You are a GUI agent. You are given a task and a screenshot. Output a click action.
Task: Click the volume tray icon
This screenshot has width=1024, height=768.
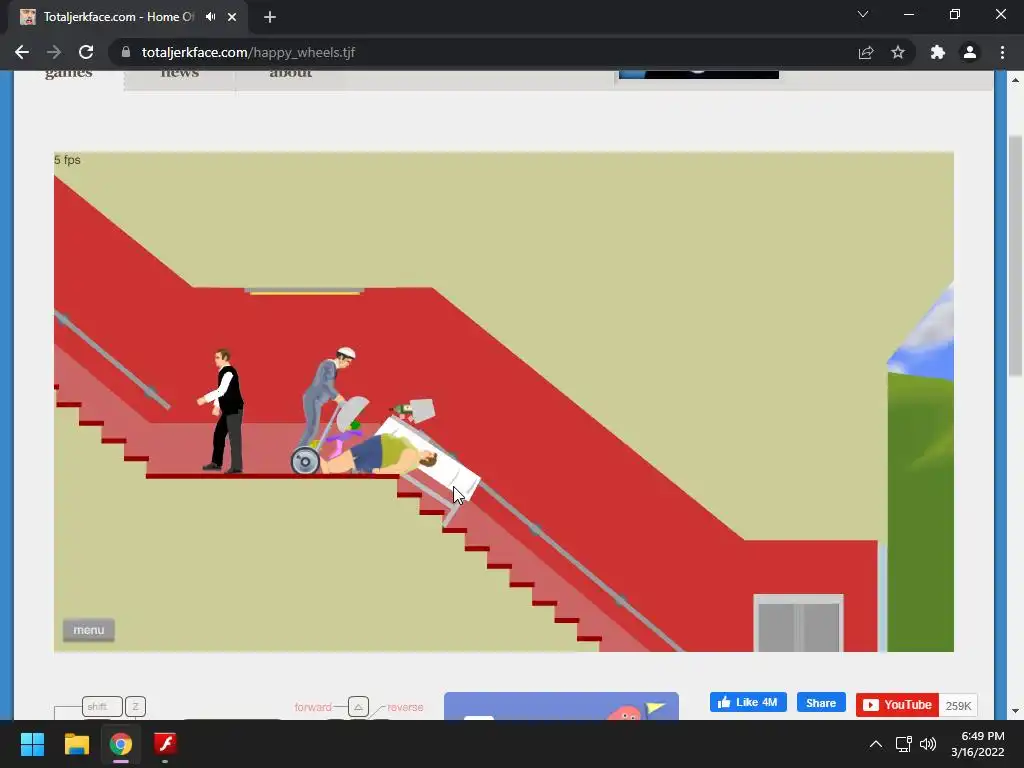click(x=928, y=744)
